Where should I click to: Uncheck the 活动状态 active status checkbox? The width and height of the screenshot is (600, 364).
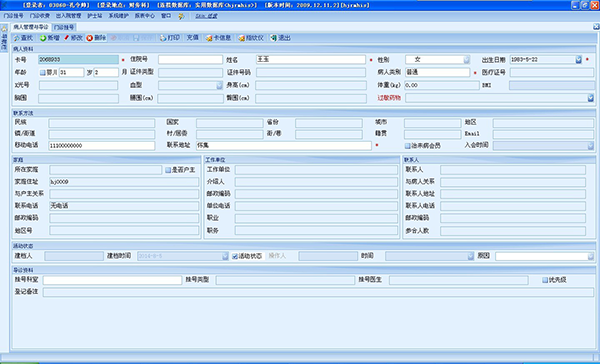click(x=235, y=256)
